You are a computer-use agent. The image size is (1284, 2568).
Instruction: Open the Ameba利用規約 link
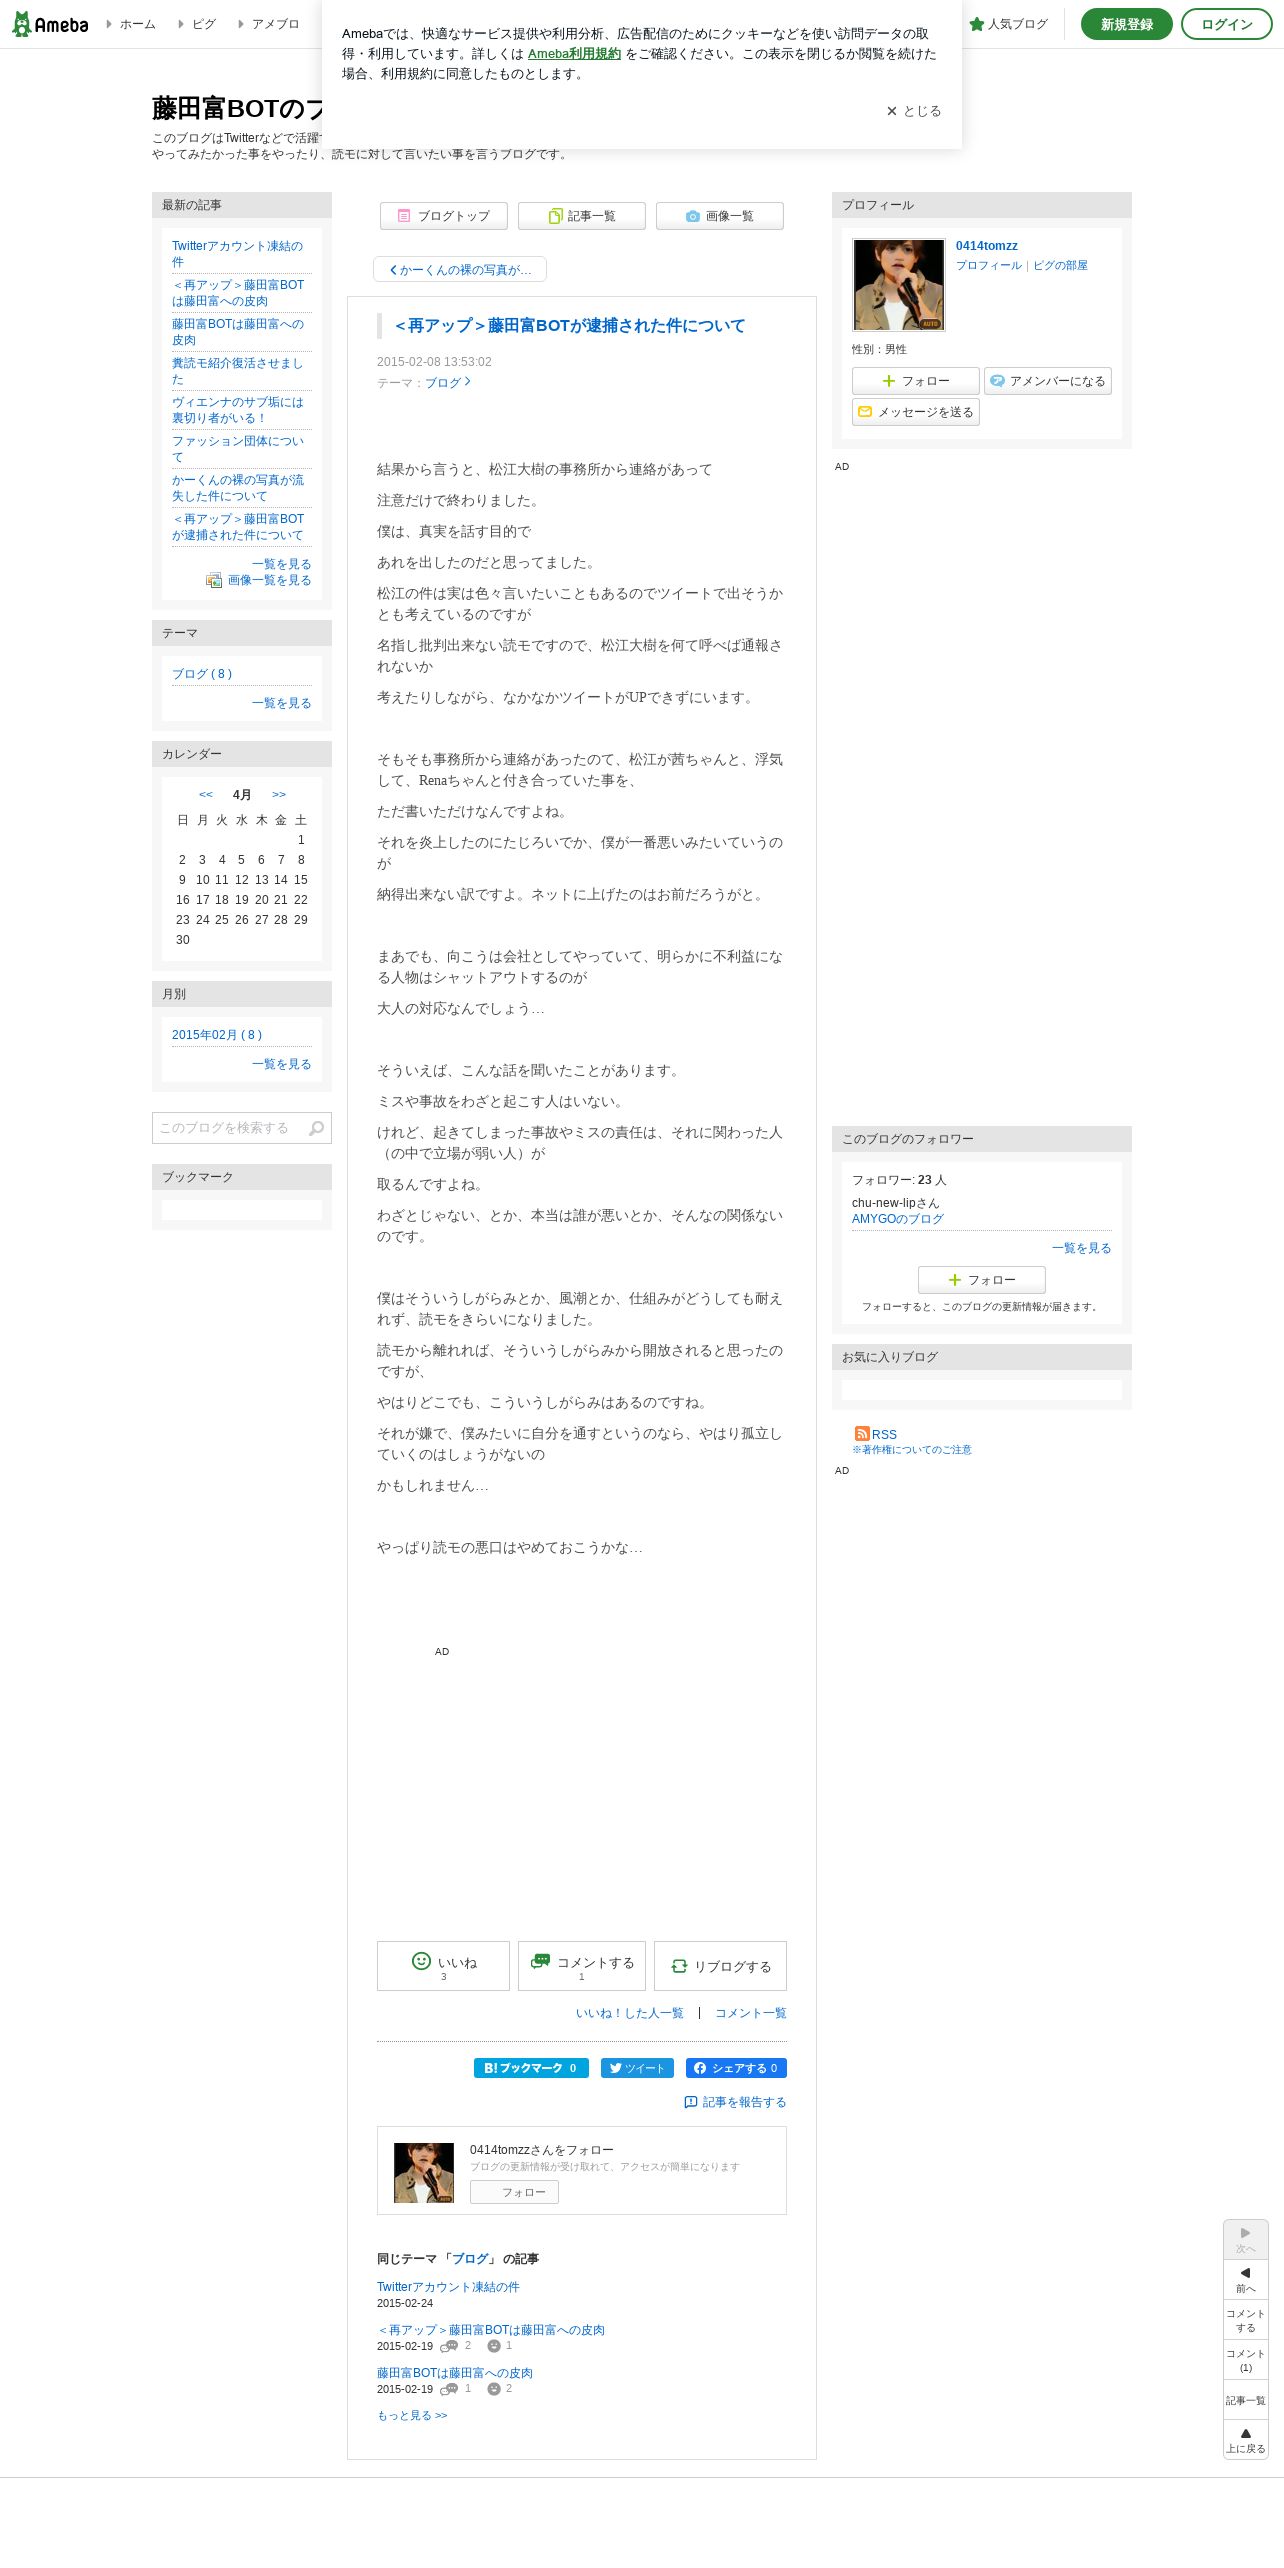pyautogui.click(x=574, y=54)
